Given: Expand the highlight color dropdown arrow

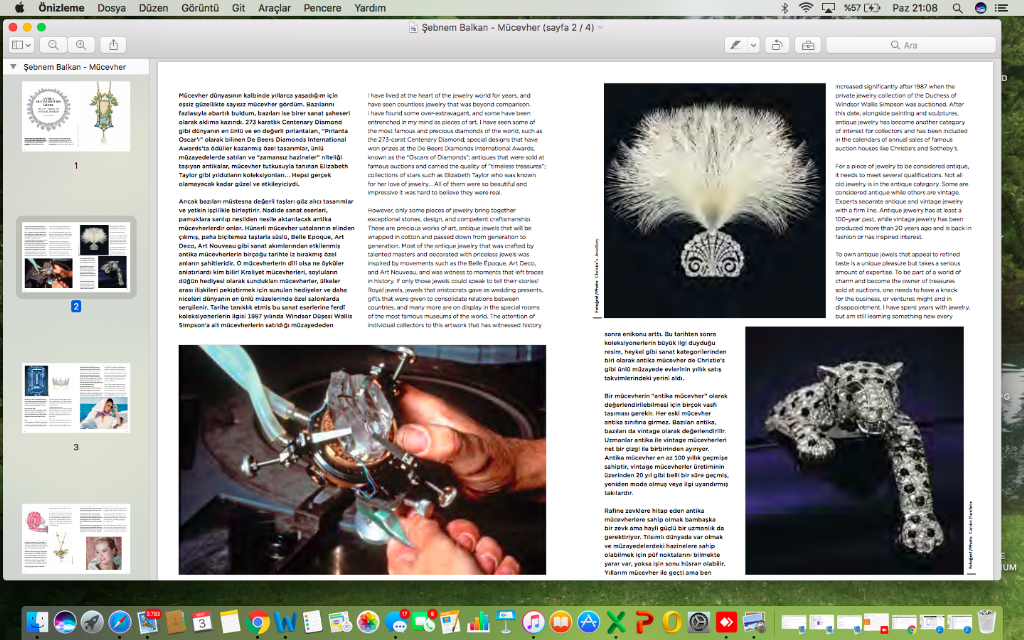Looking at the screenshot, I should tap(751, 45).
